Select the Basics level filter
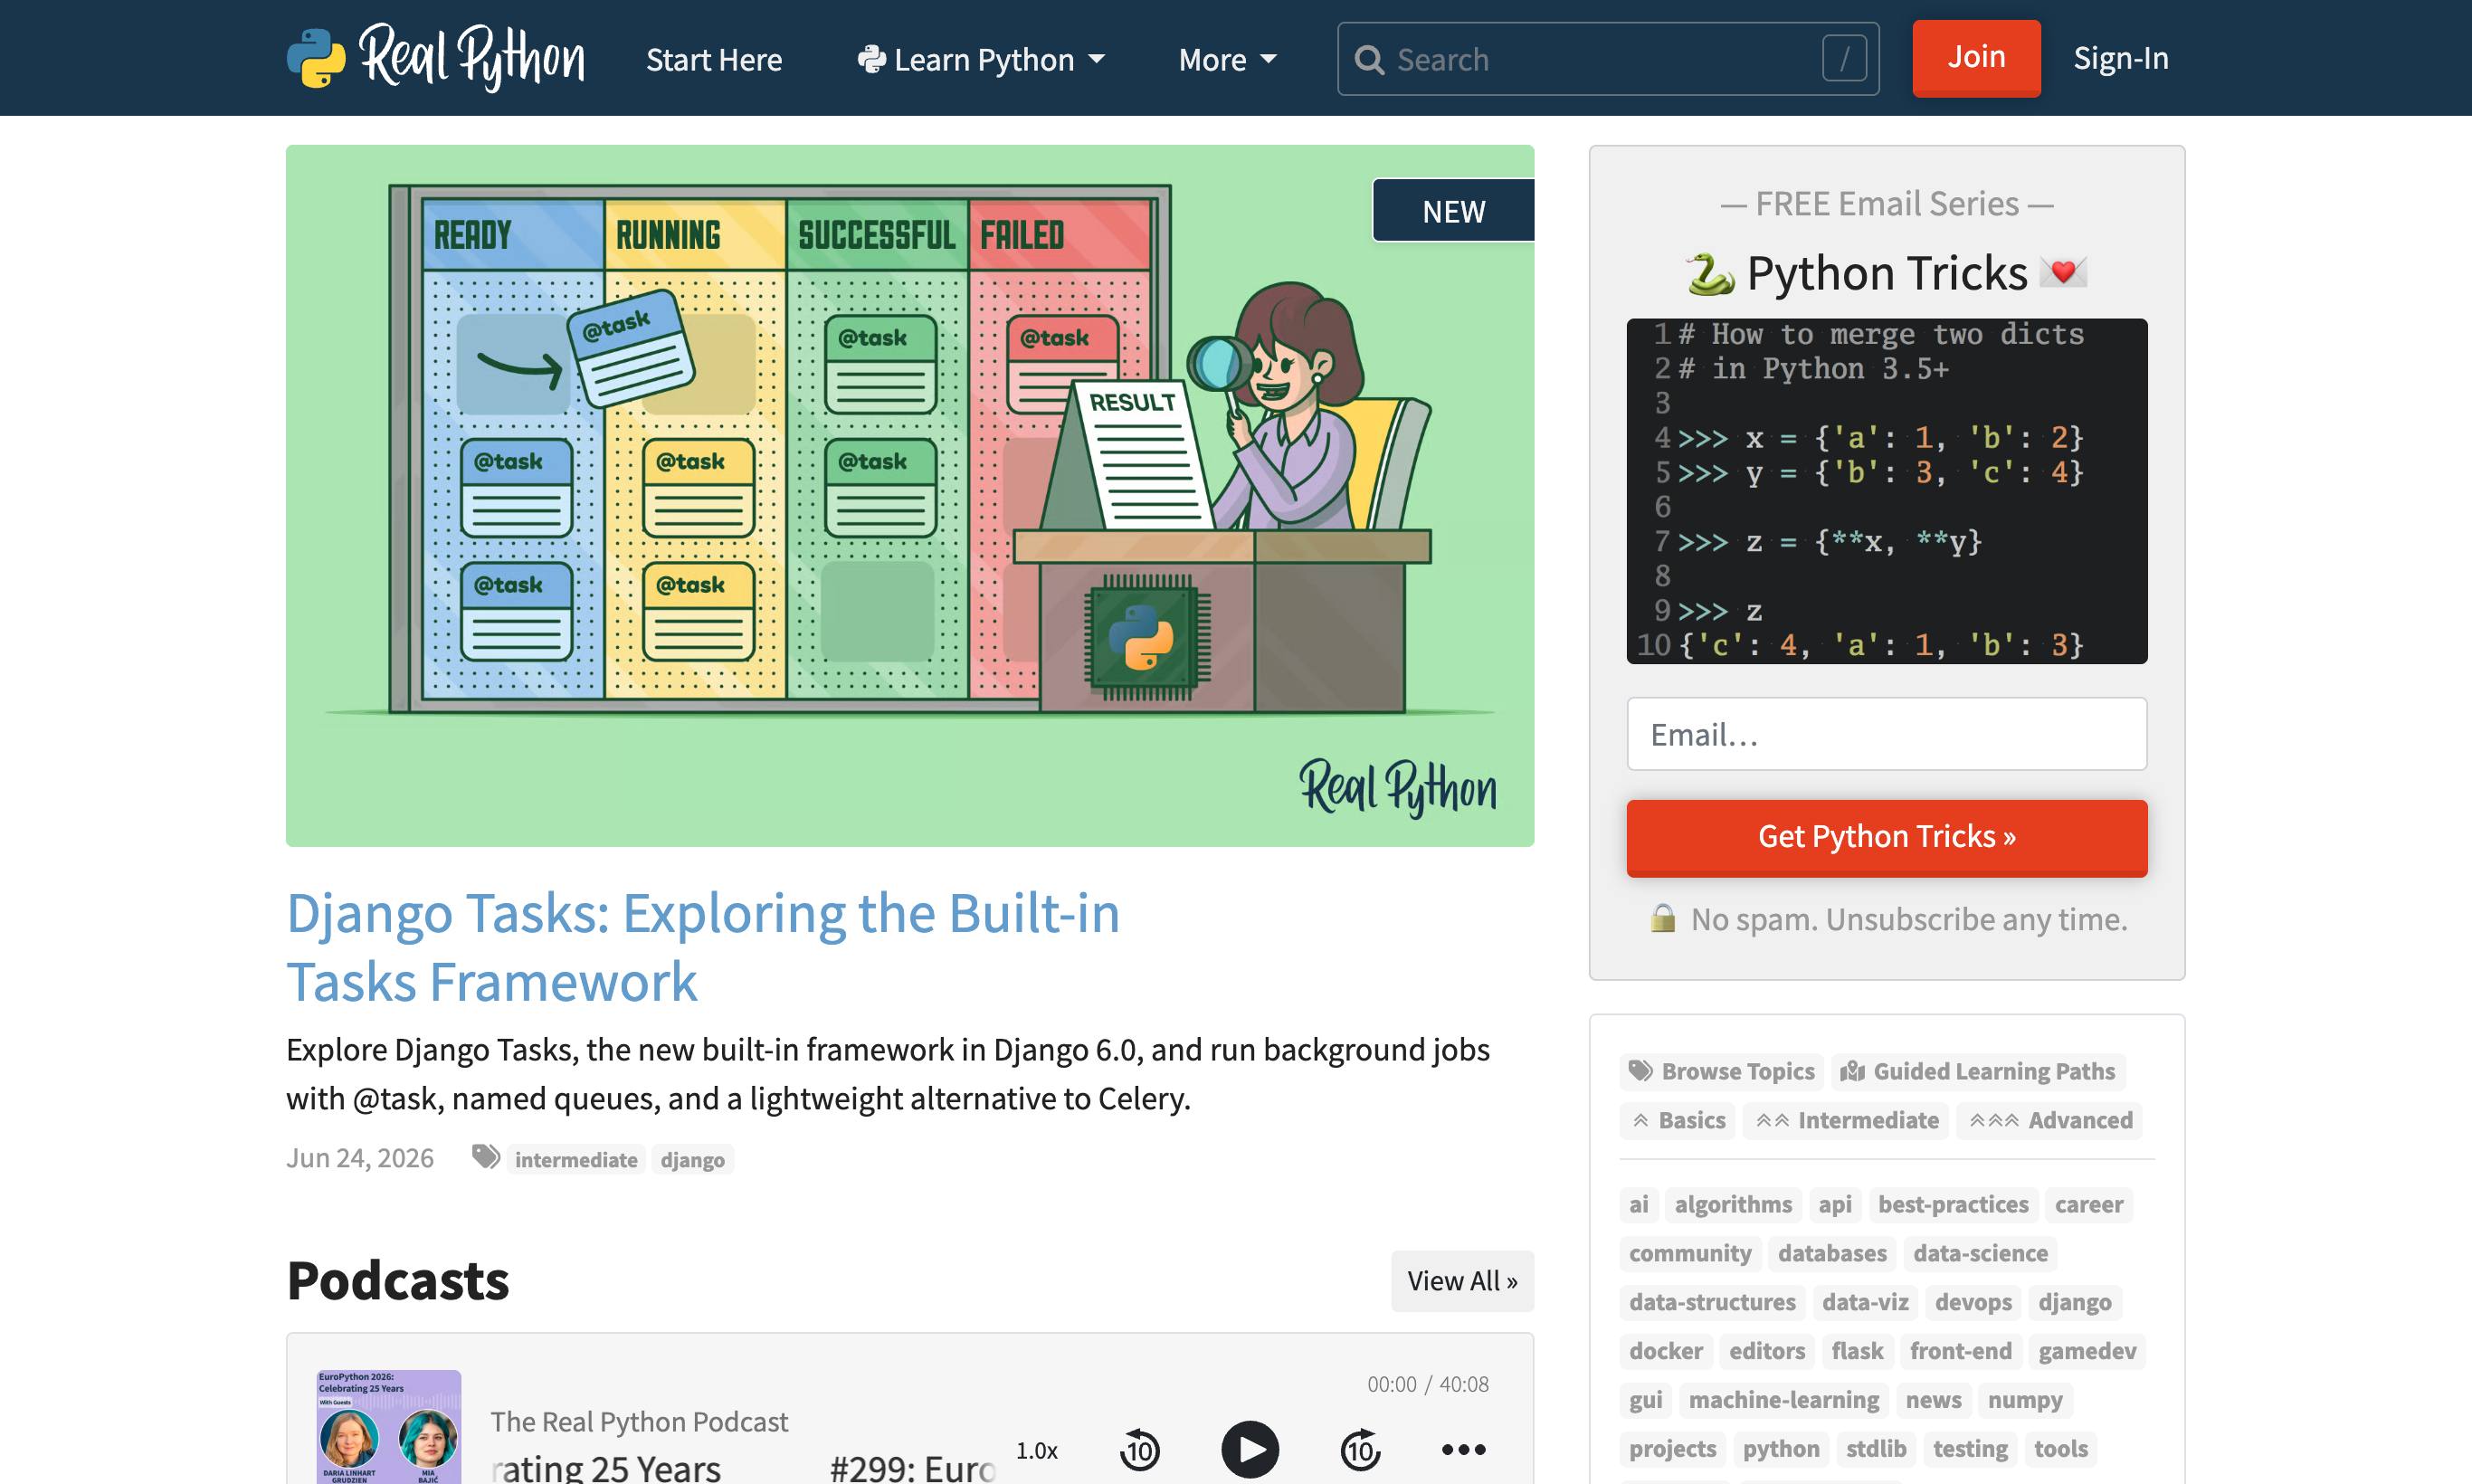This screenshot has width=2472, height=1484. pos(1677,1120)
